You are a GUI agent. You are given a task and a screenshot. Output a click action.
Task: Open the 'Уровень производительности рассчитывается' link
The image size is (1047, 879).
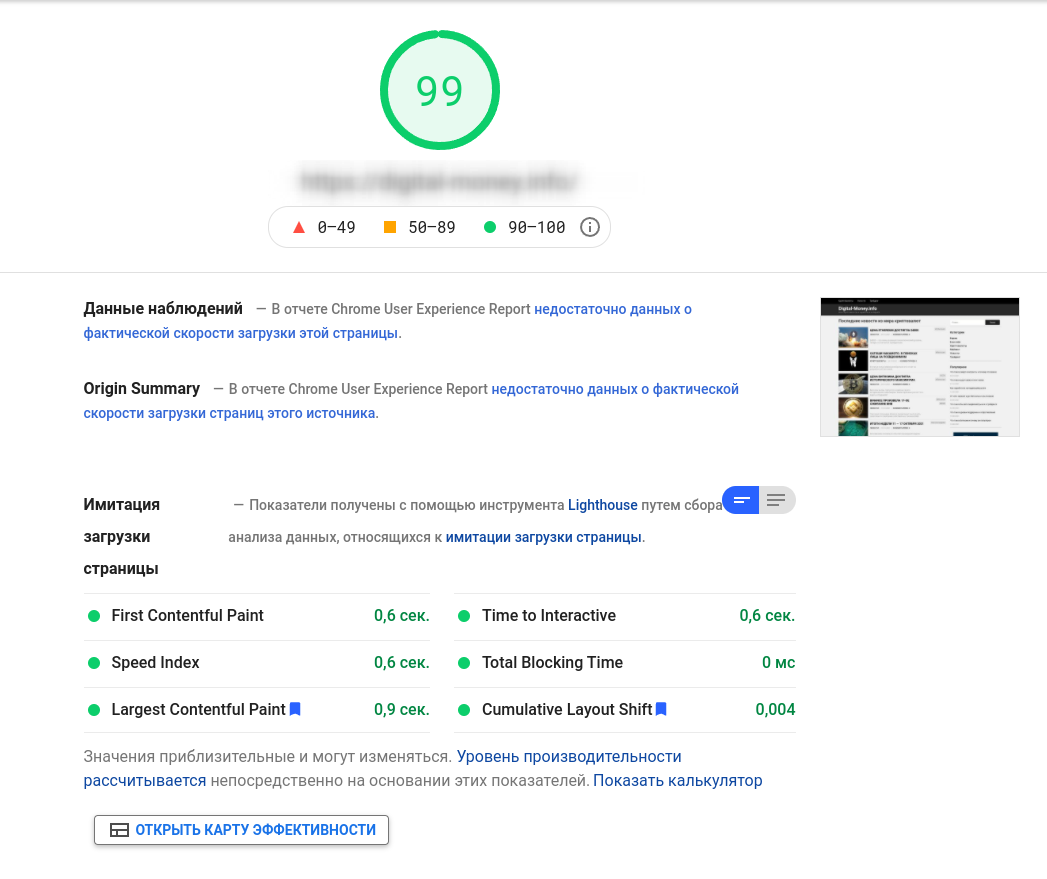coord(382,769)
